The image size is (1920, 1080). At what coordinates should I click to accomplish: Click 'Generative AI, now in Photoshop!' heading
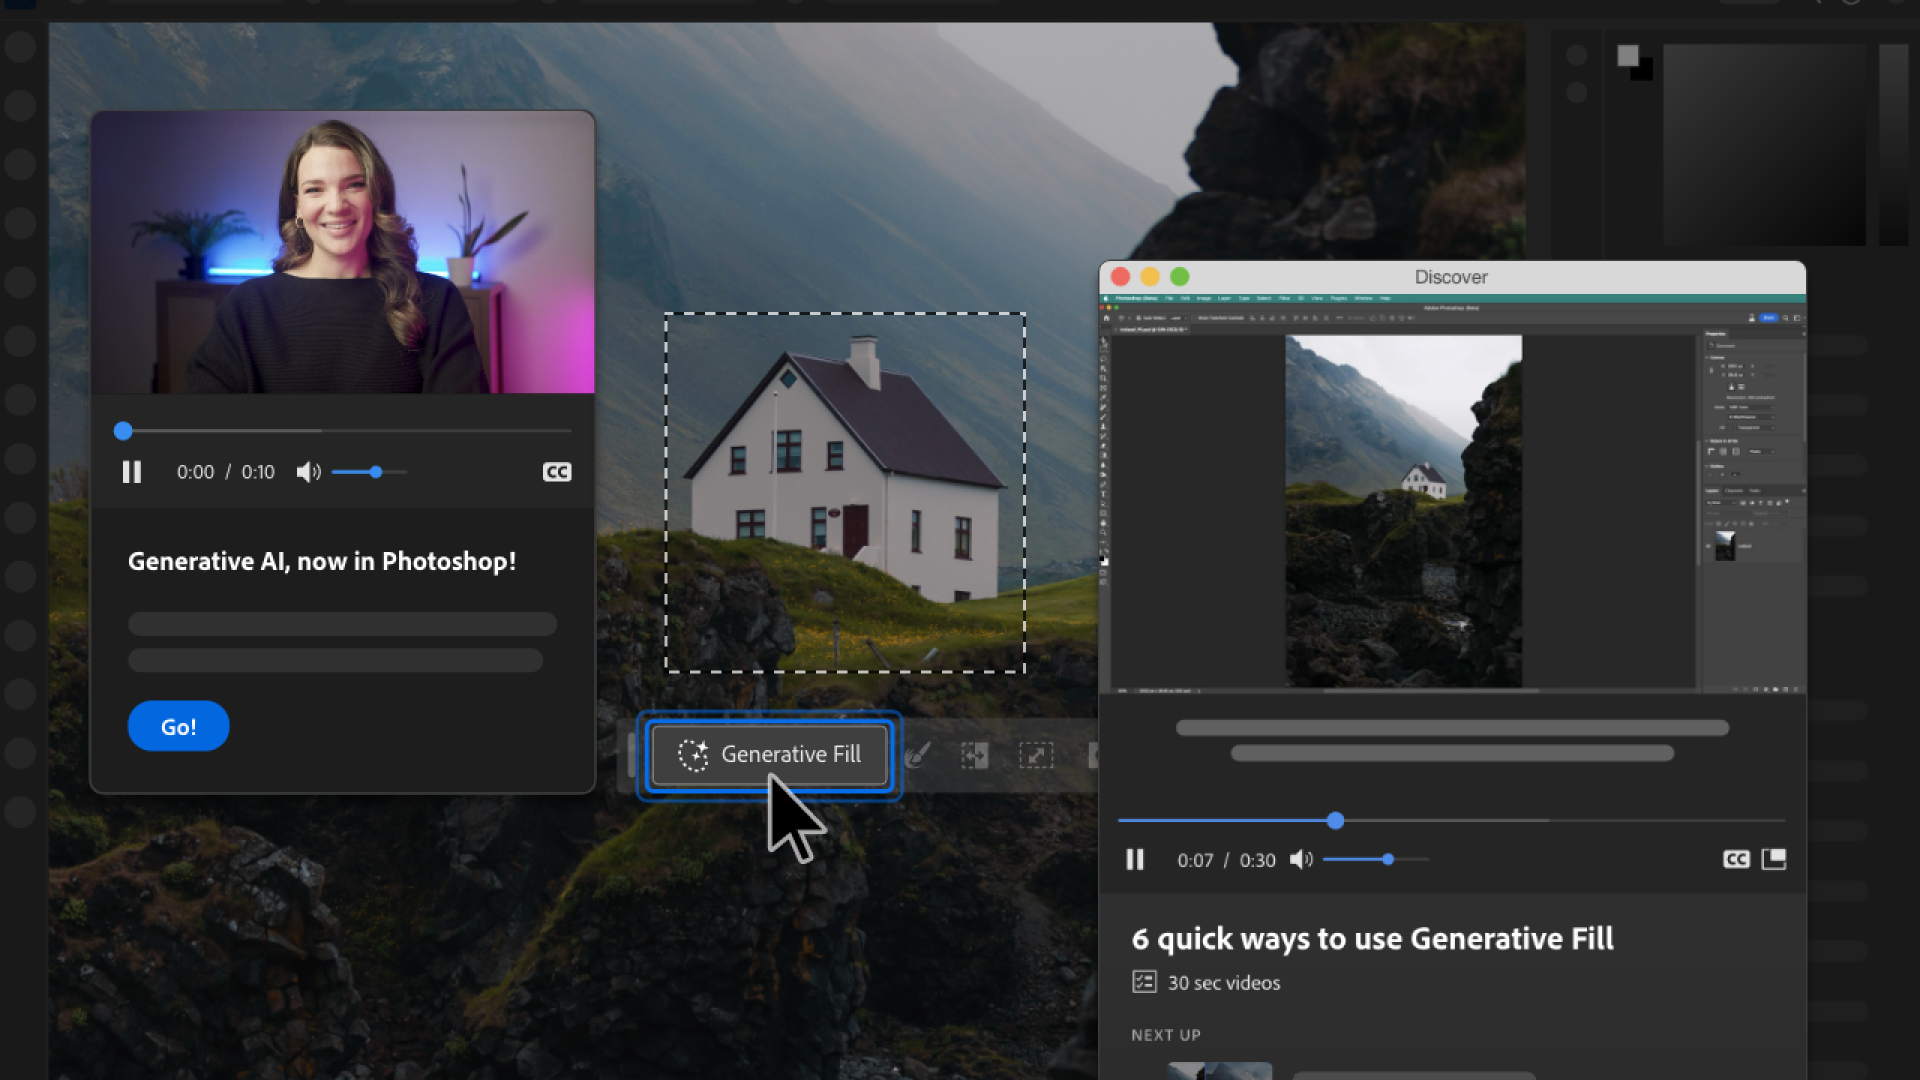pos(322,562)
